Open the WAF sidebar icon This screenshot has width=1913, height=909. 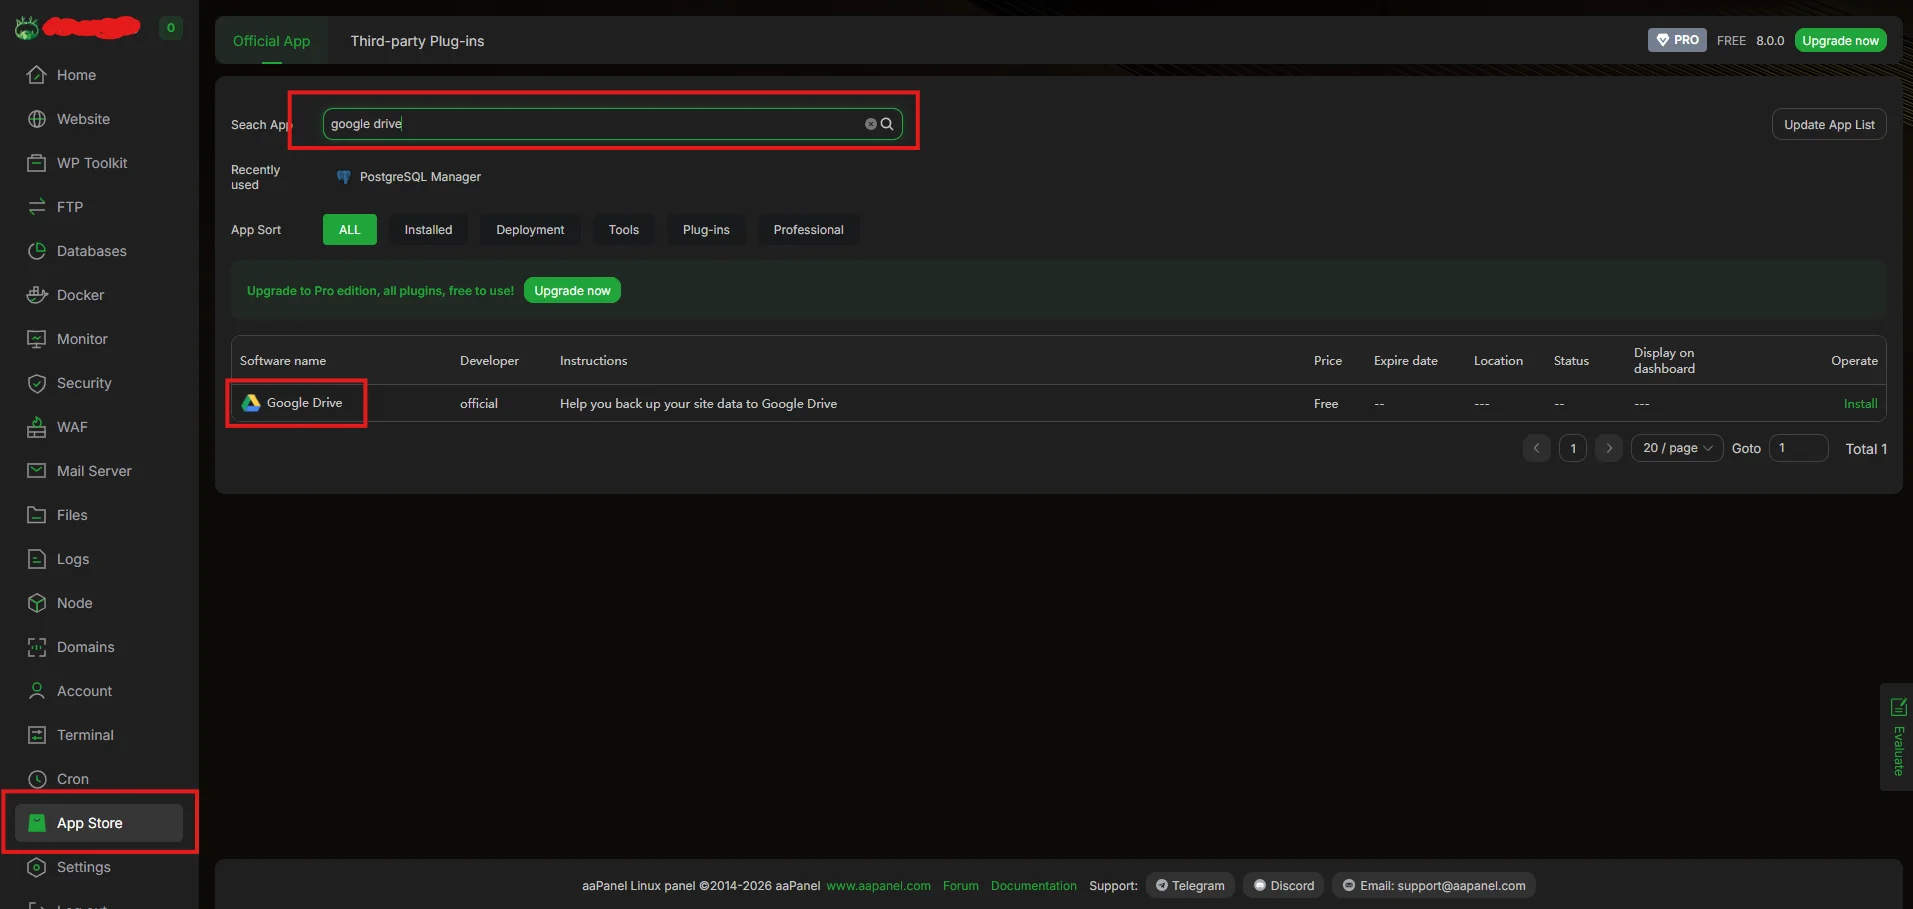pos(37,427)
